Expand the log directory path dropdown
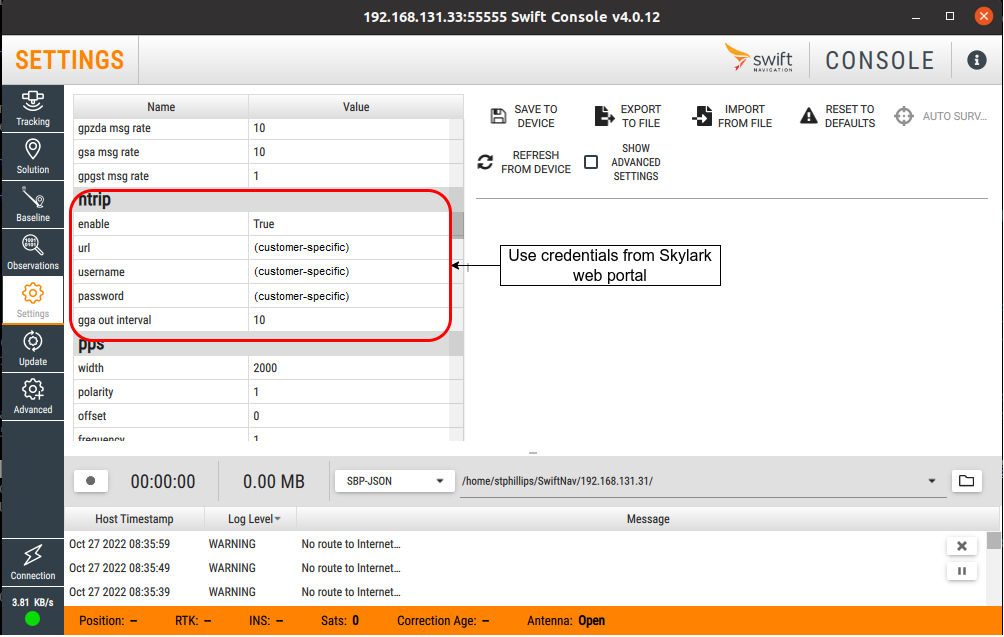 click(932, 481)
